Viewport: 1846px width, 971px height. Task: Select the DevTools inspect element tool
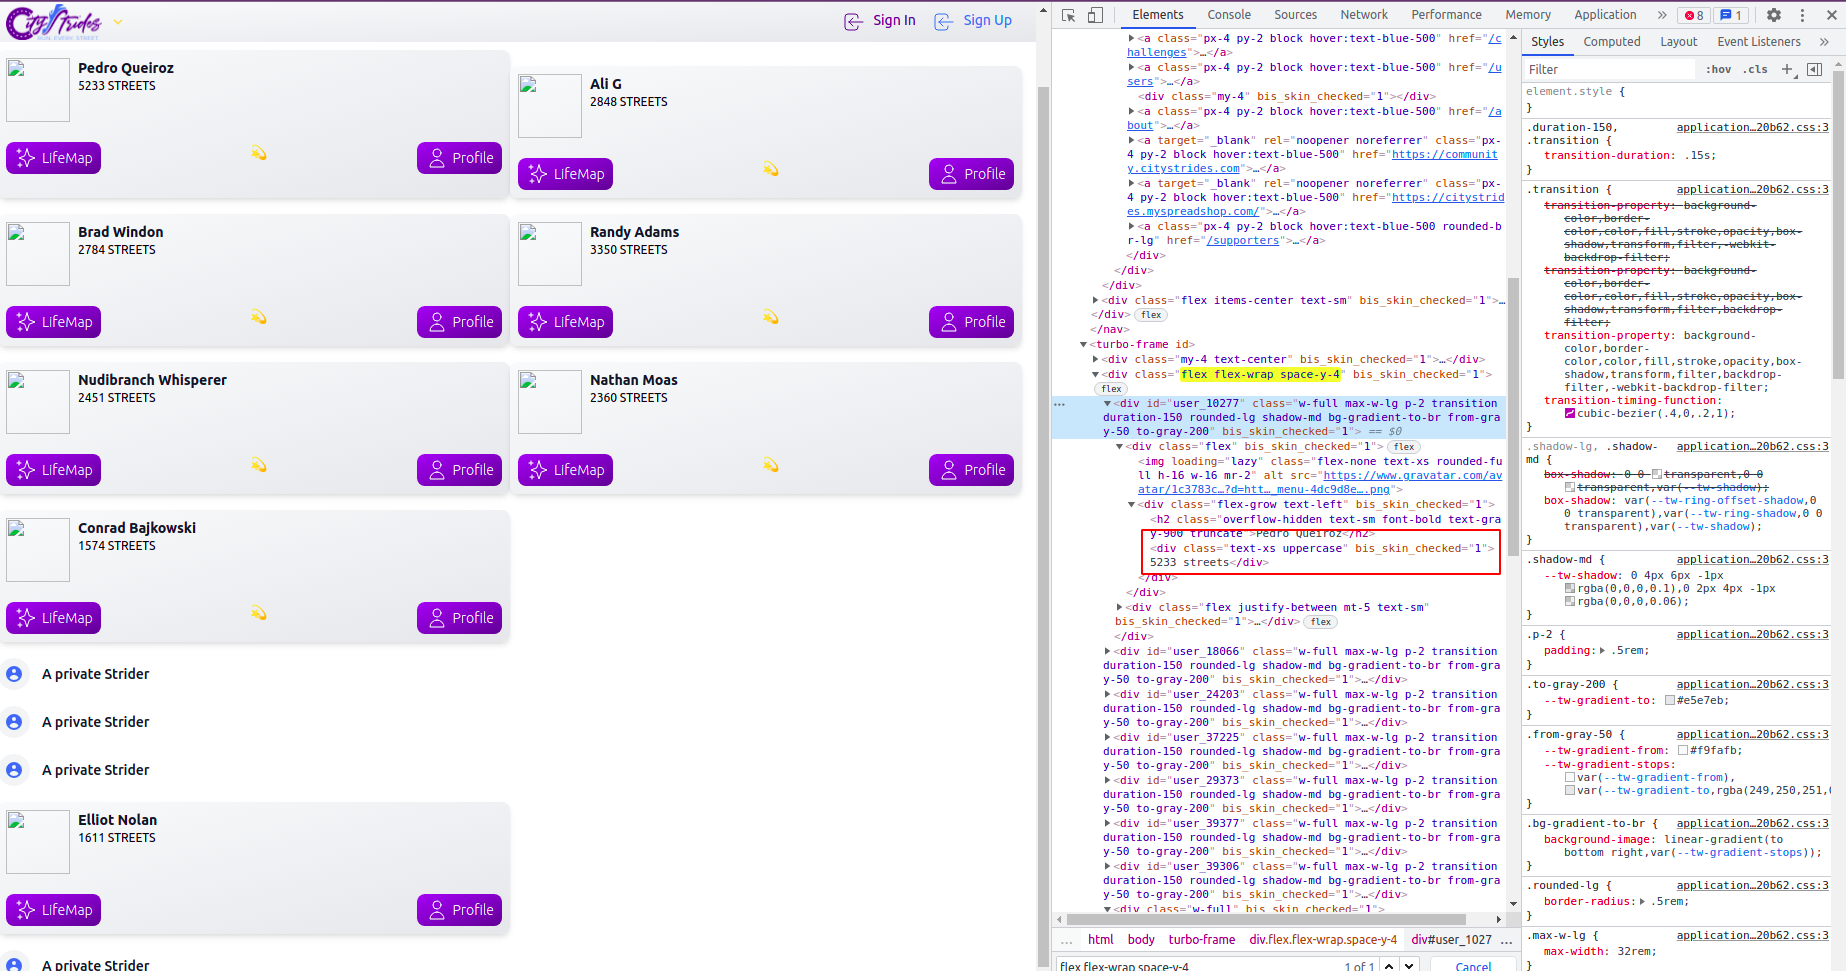tap(1069, 15)
